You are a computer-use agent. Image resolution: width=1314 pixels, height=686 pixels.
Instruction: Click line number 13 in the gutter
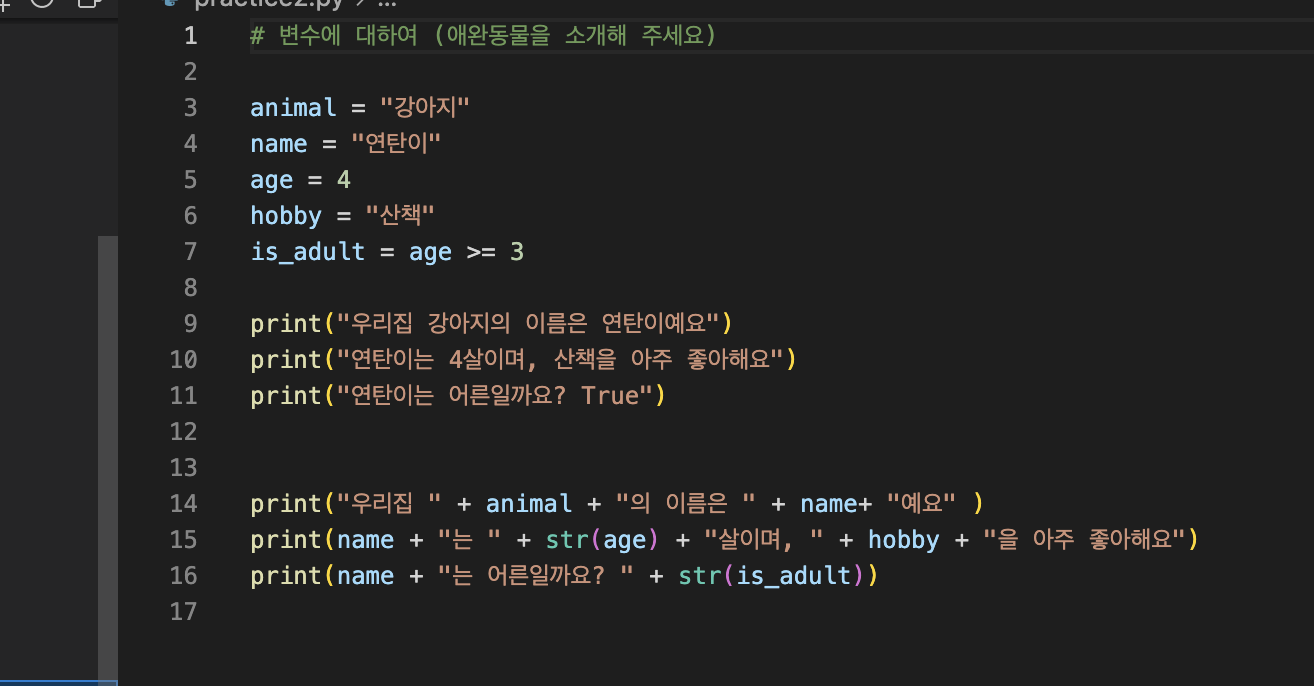pos(184,468)
